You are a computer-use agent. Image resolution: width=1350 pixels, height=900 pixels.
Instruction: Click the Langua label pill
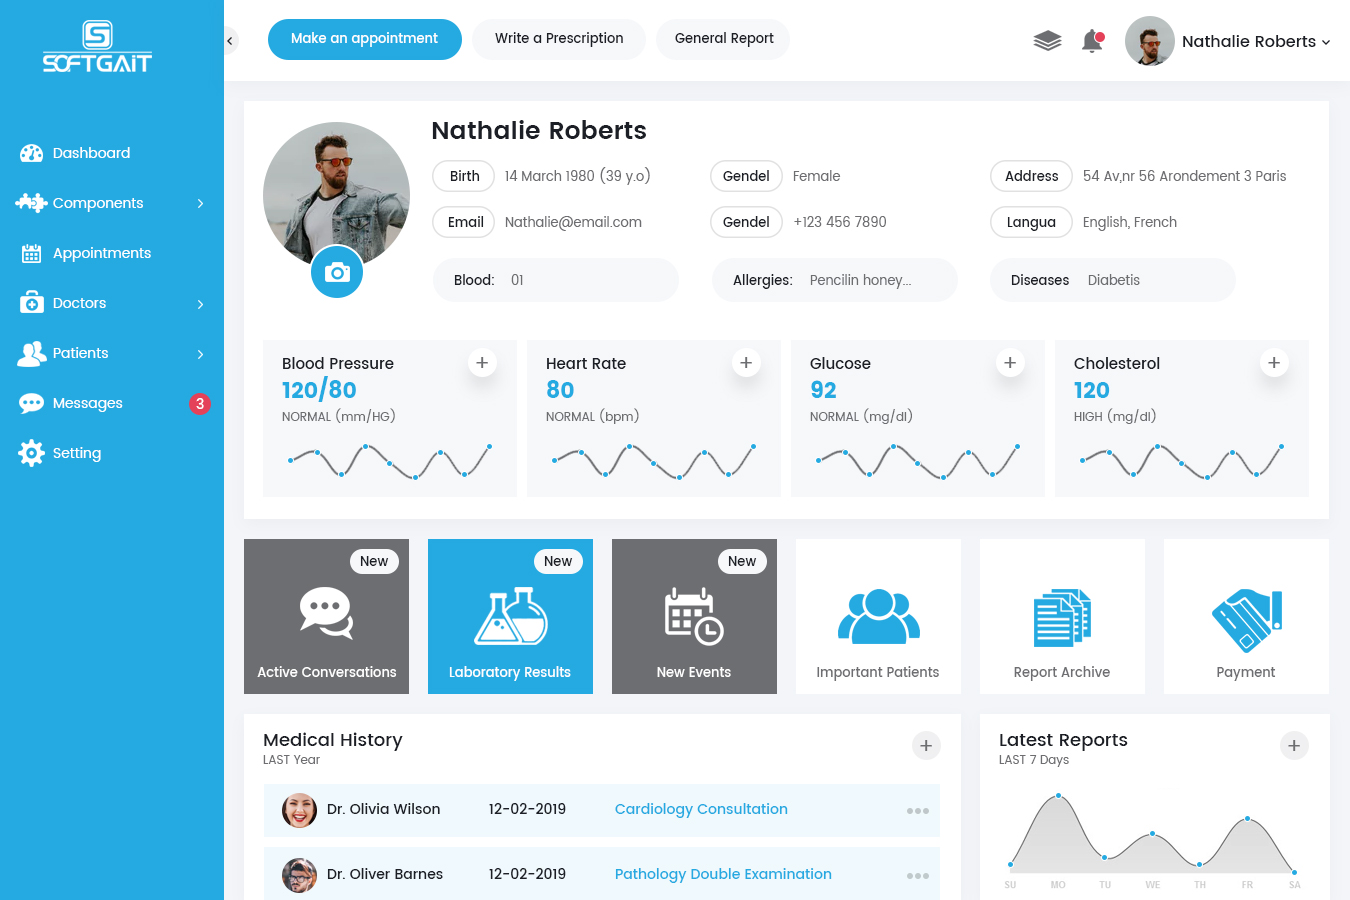click(x=1031, y=222)
